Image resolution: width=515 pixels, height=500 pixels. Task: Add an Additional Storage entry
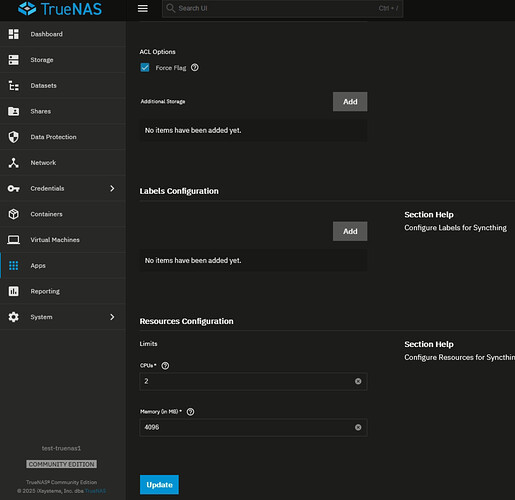pyautogui.click(x=350, y=102)
